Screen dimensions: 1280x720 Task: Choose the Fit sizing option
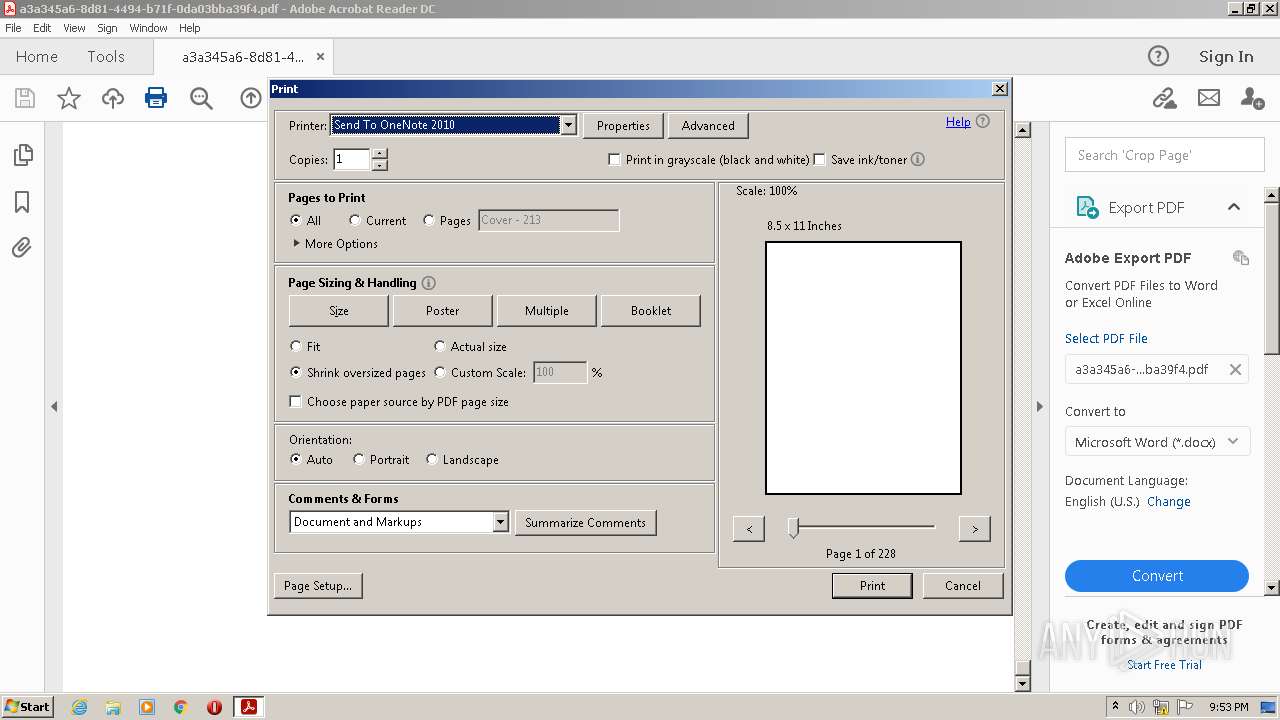pos(296,346)
